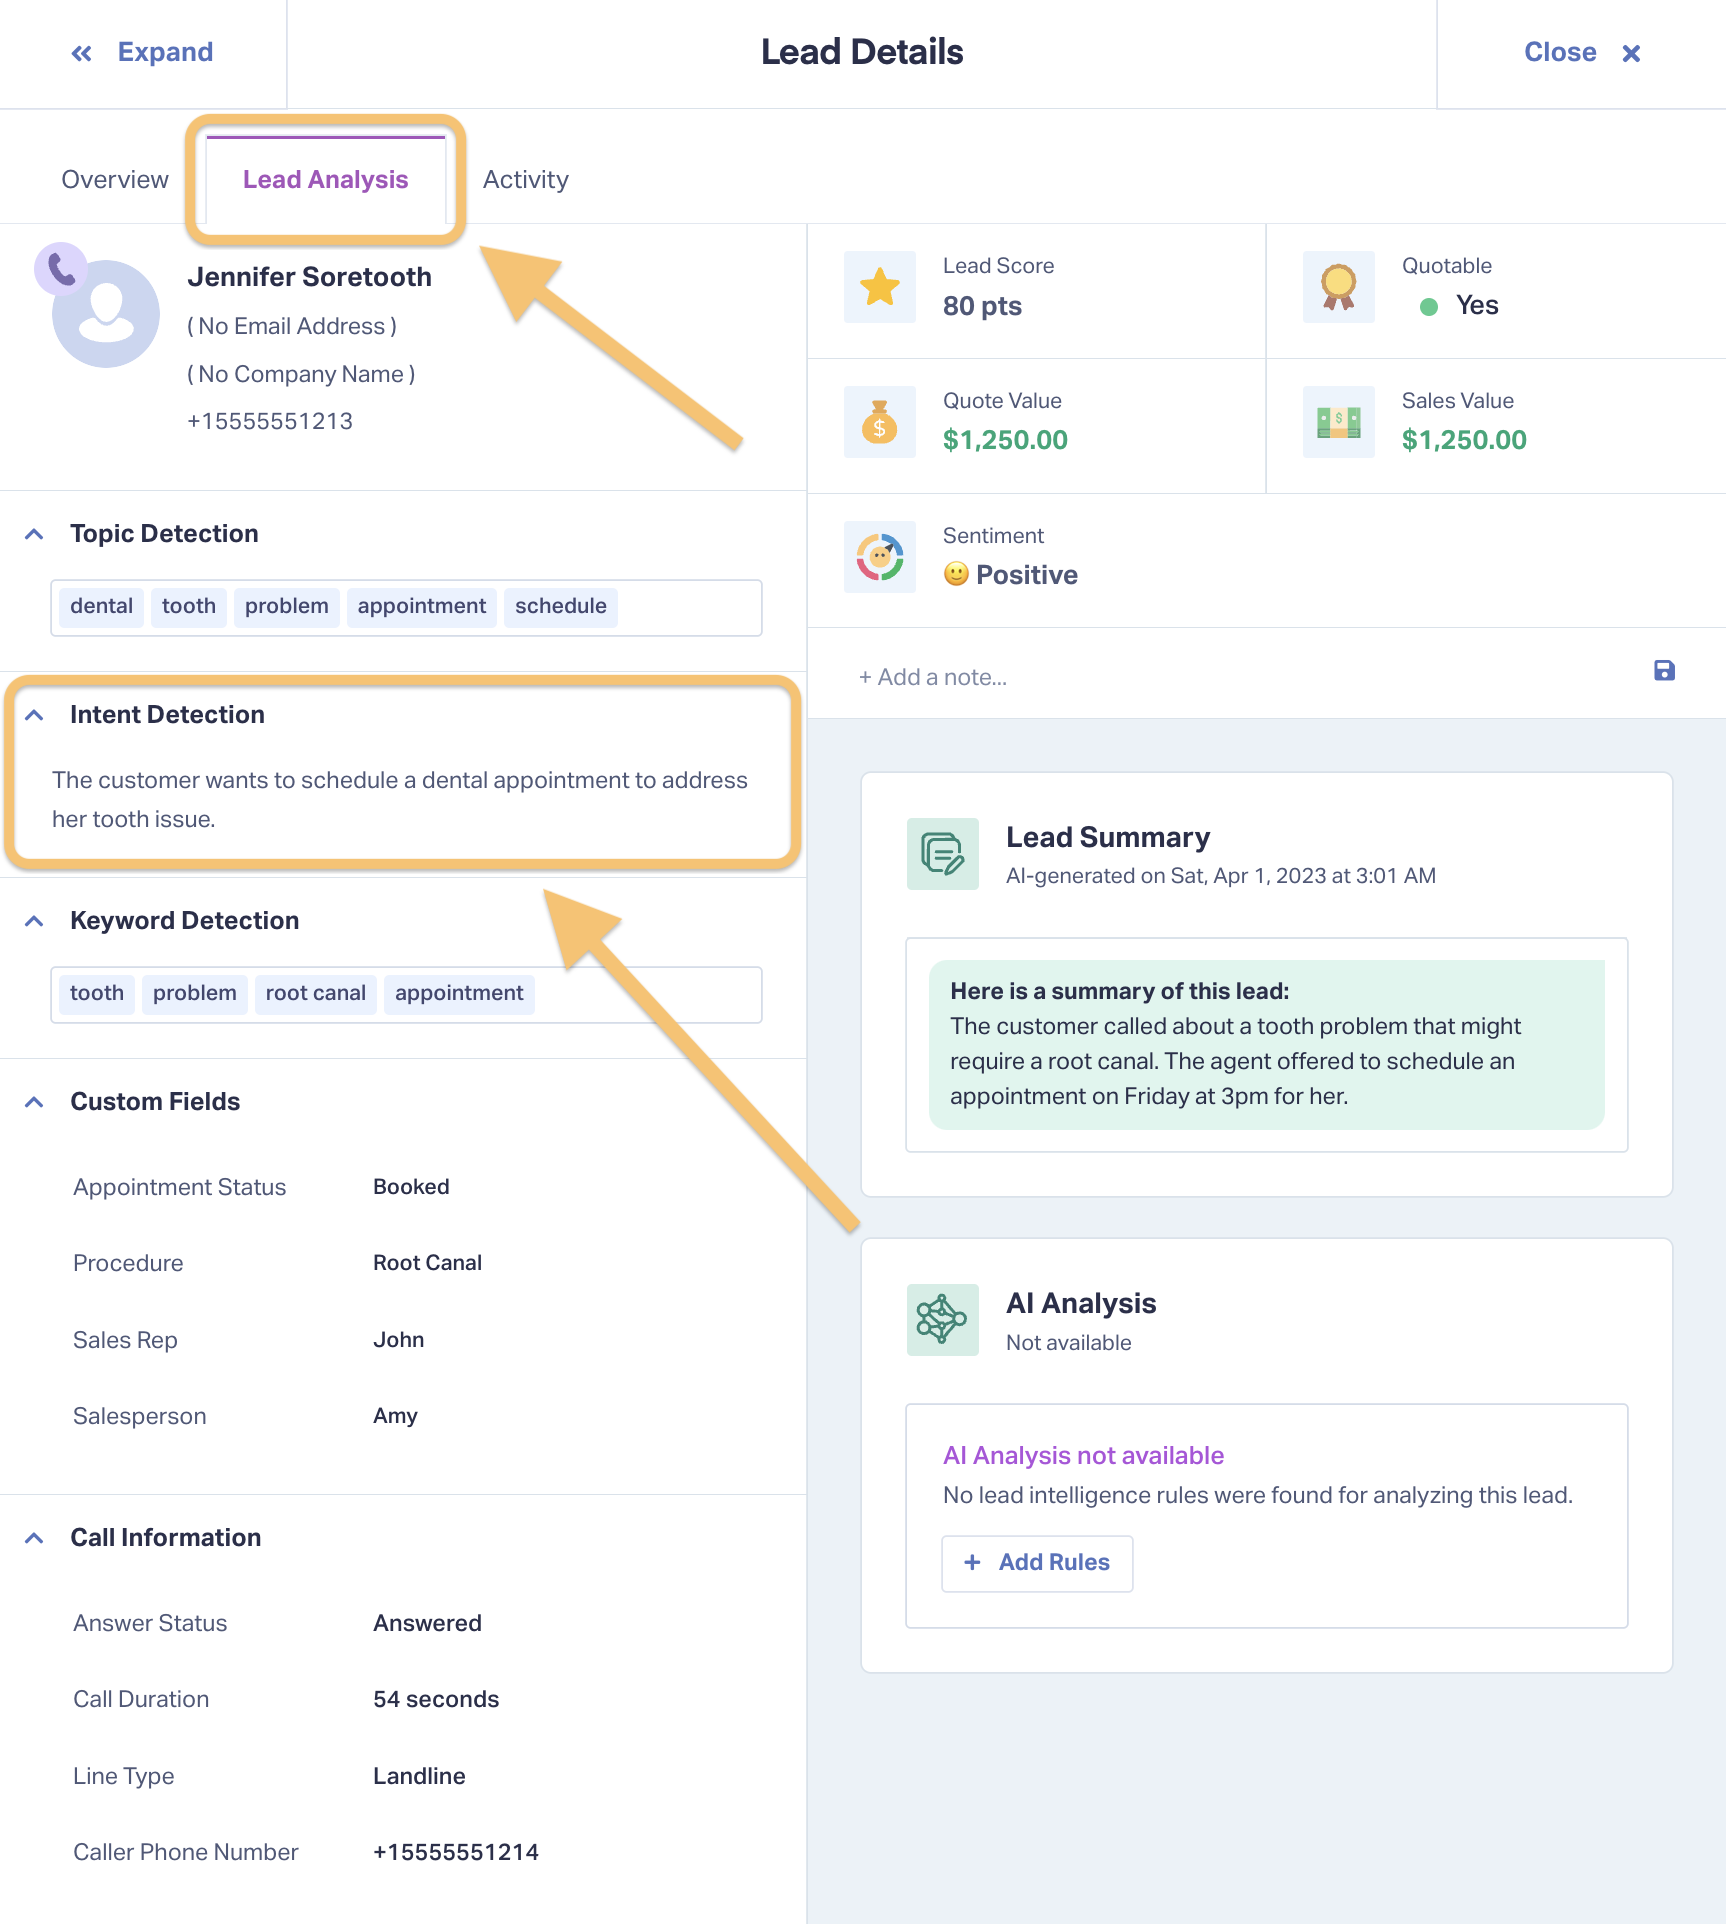
Task: Click the 'problem' topic tag
Action: point(287,607)
